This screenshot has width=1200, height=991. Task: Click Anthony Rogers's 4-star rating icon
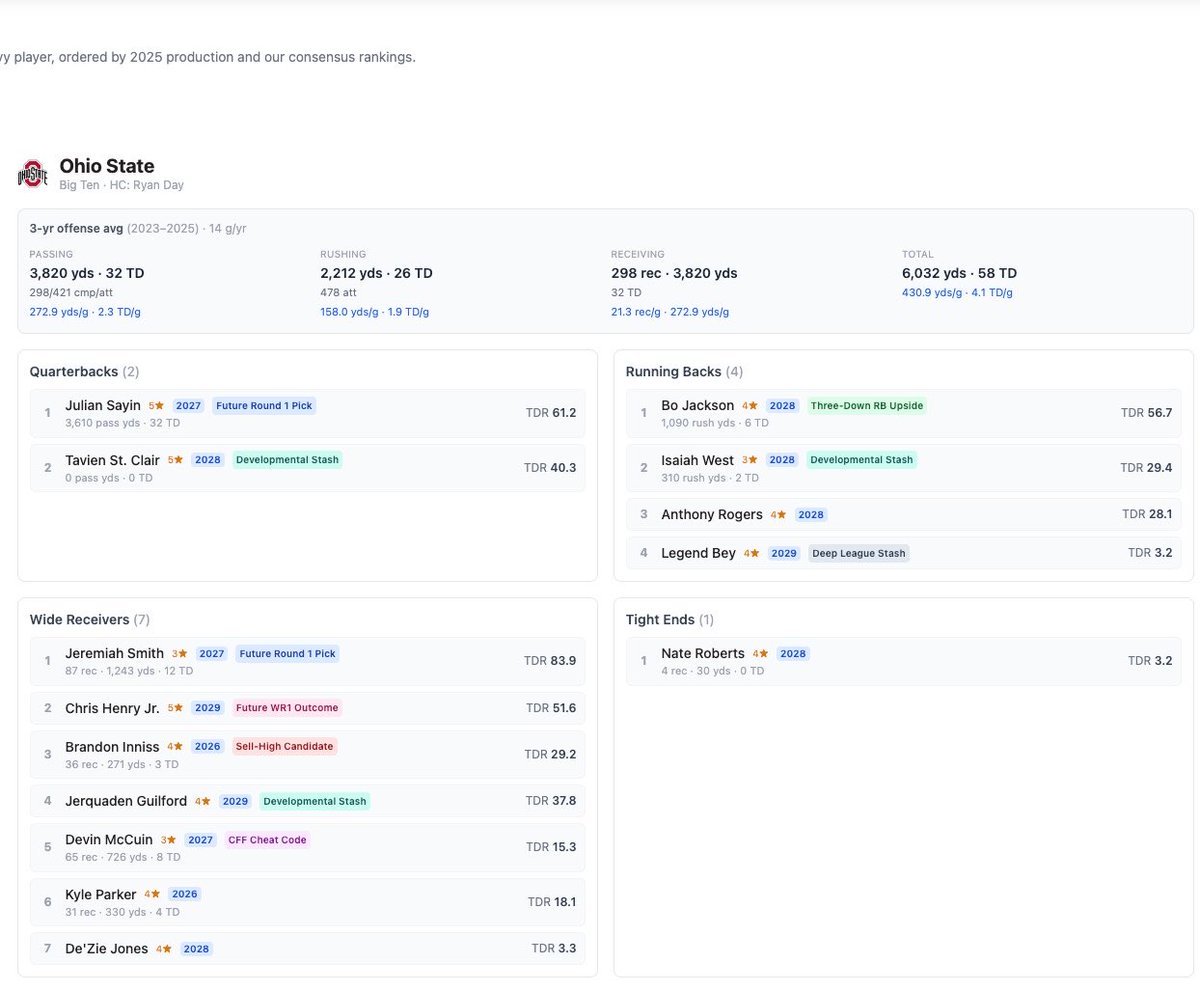(x=778, y=515)
